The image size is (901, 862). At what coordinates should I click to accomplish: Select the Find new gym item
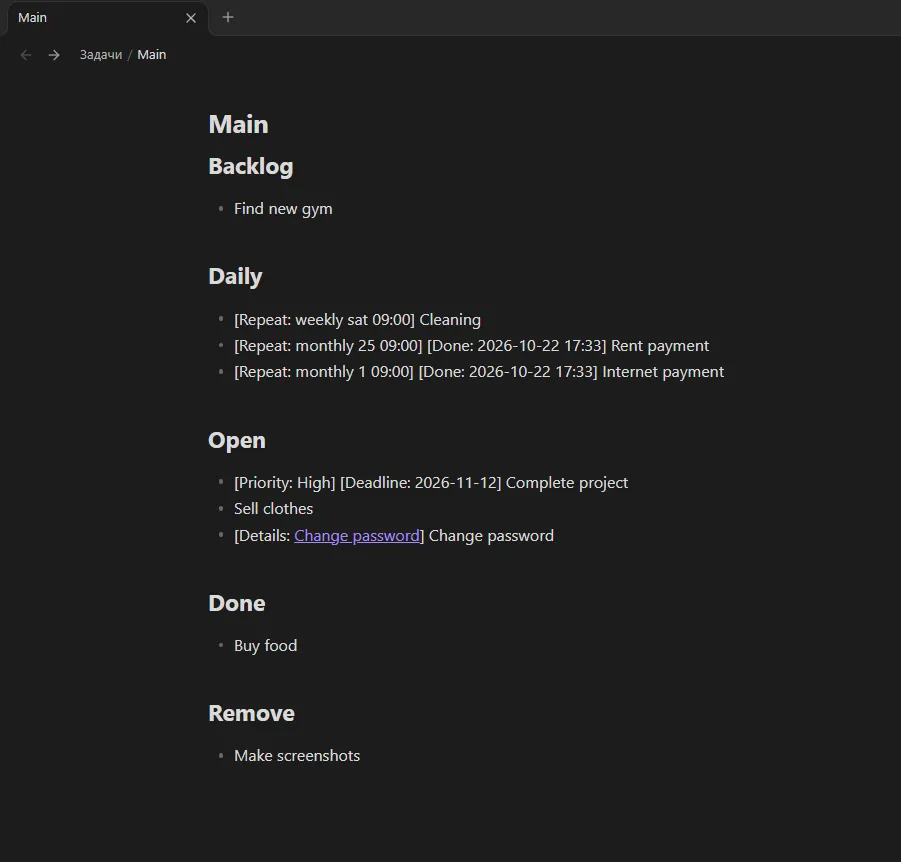[x=283, y=209]
